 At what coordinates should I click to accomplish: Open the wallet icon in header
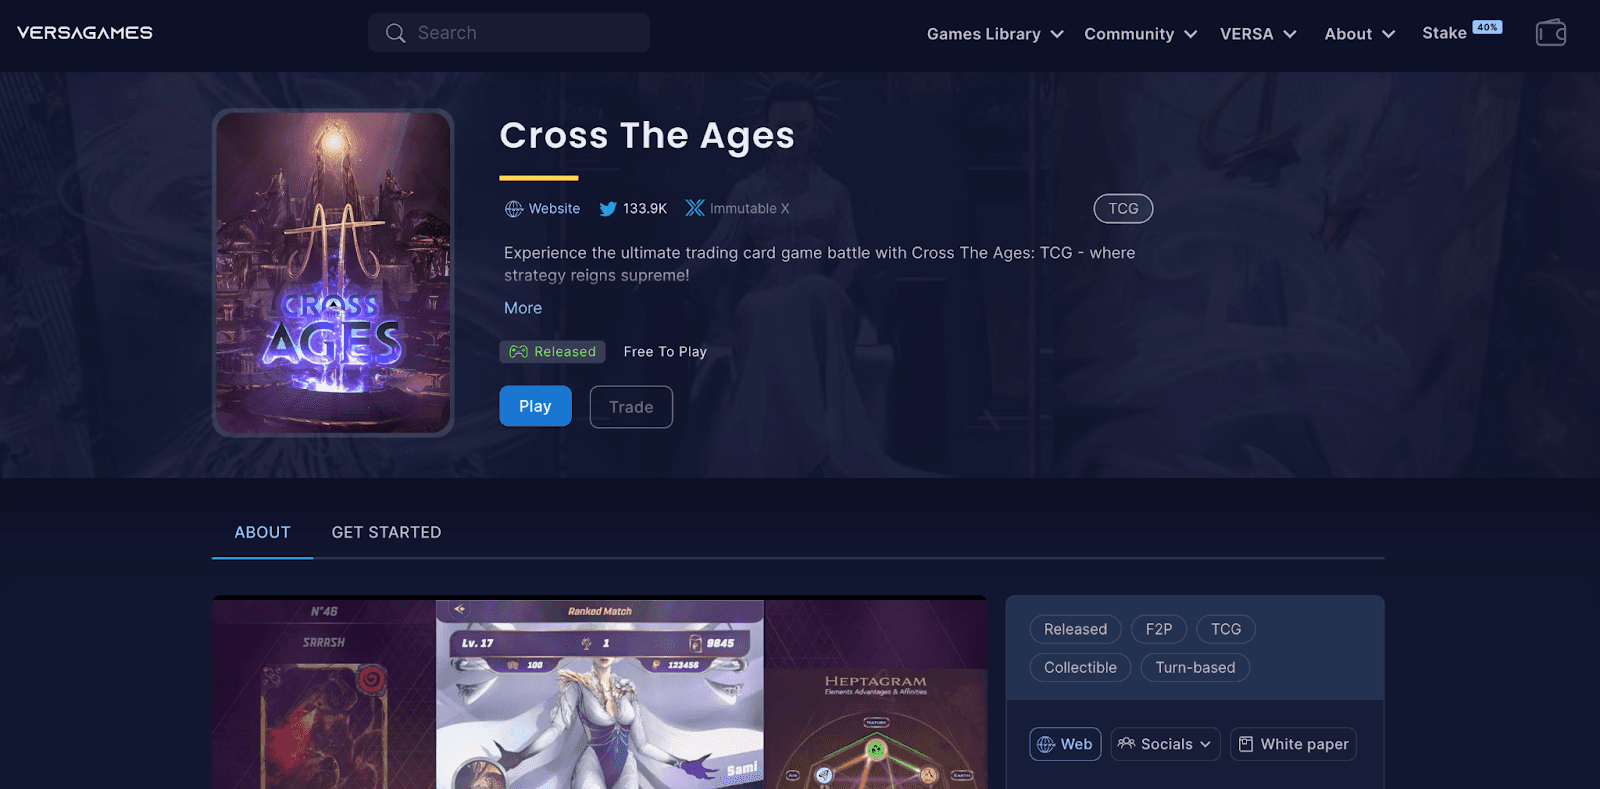pyautogui.click(x=1551, y=33)
